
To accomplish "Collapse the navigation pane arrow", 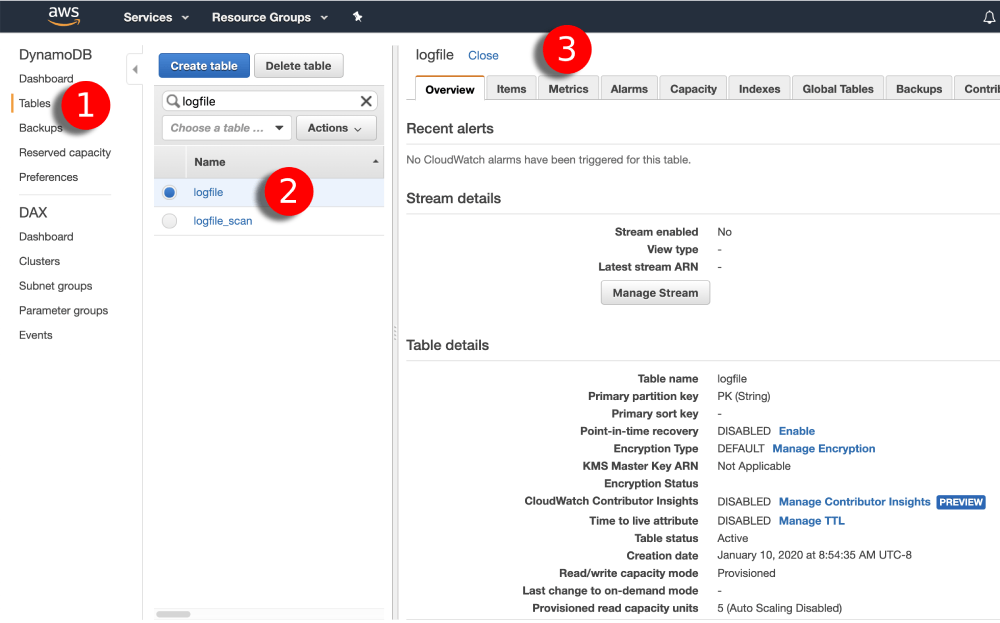I will click(x=135, y=69).
